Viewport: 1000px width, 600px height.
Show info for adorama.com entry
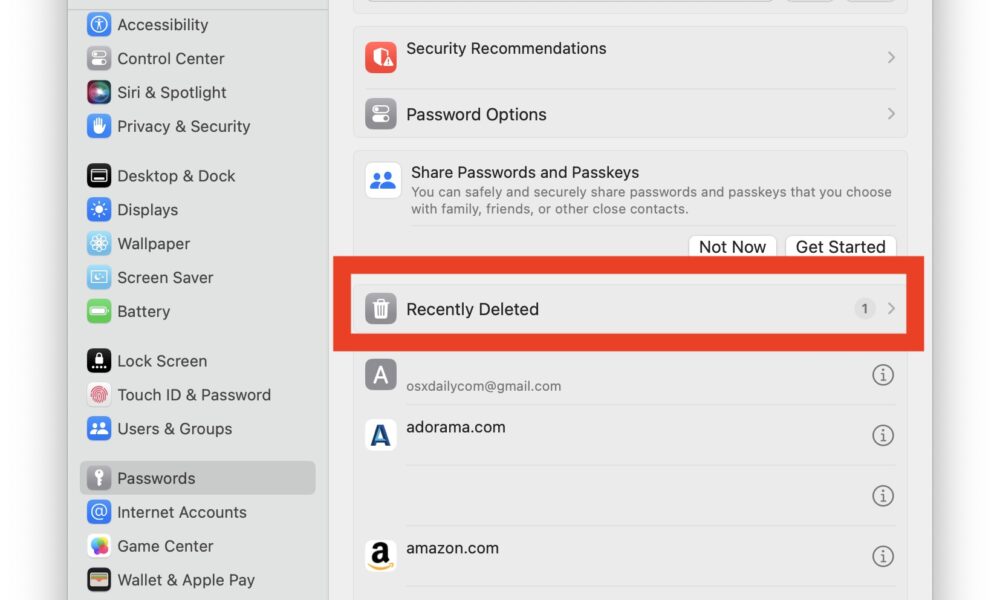point(883,435)
